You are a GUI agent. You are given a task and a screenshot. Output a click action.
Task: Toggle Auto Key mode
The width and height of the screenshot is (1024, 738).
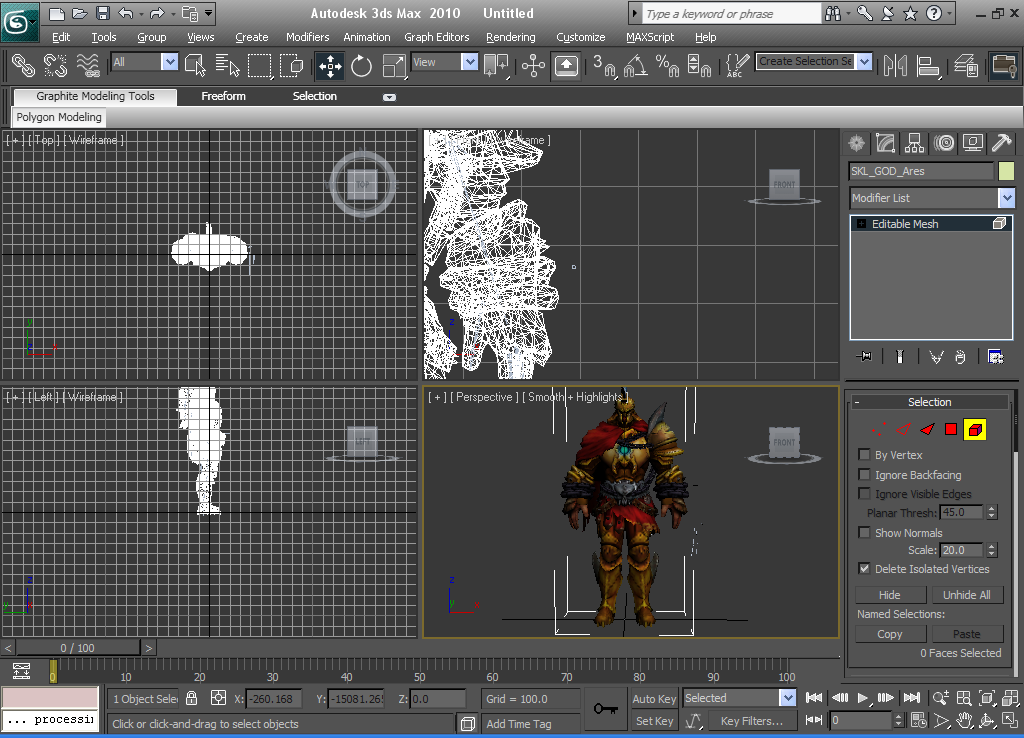click(x=654, y=698)
